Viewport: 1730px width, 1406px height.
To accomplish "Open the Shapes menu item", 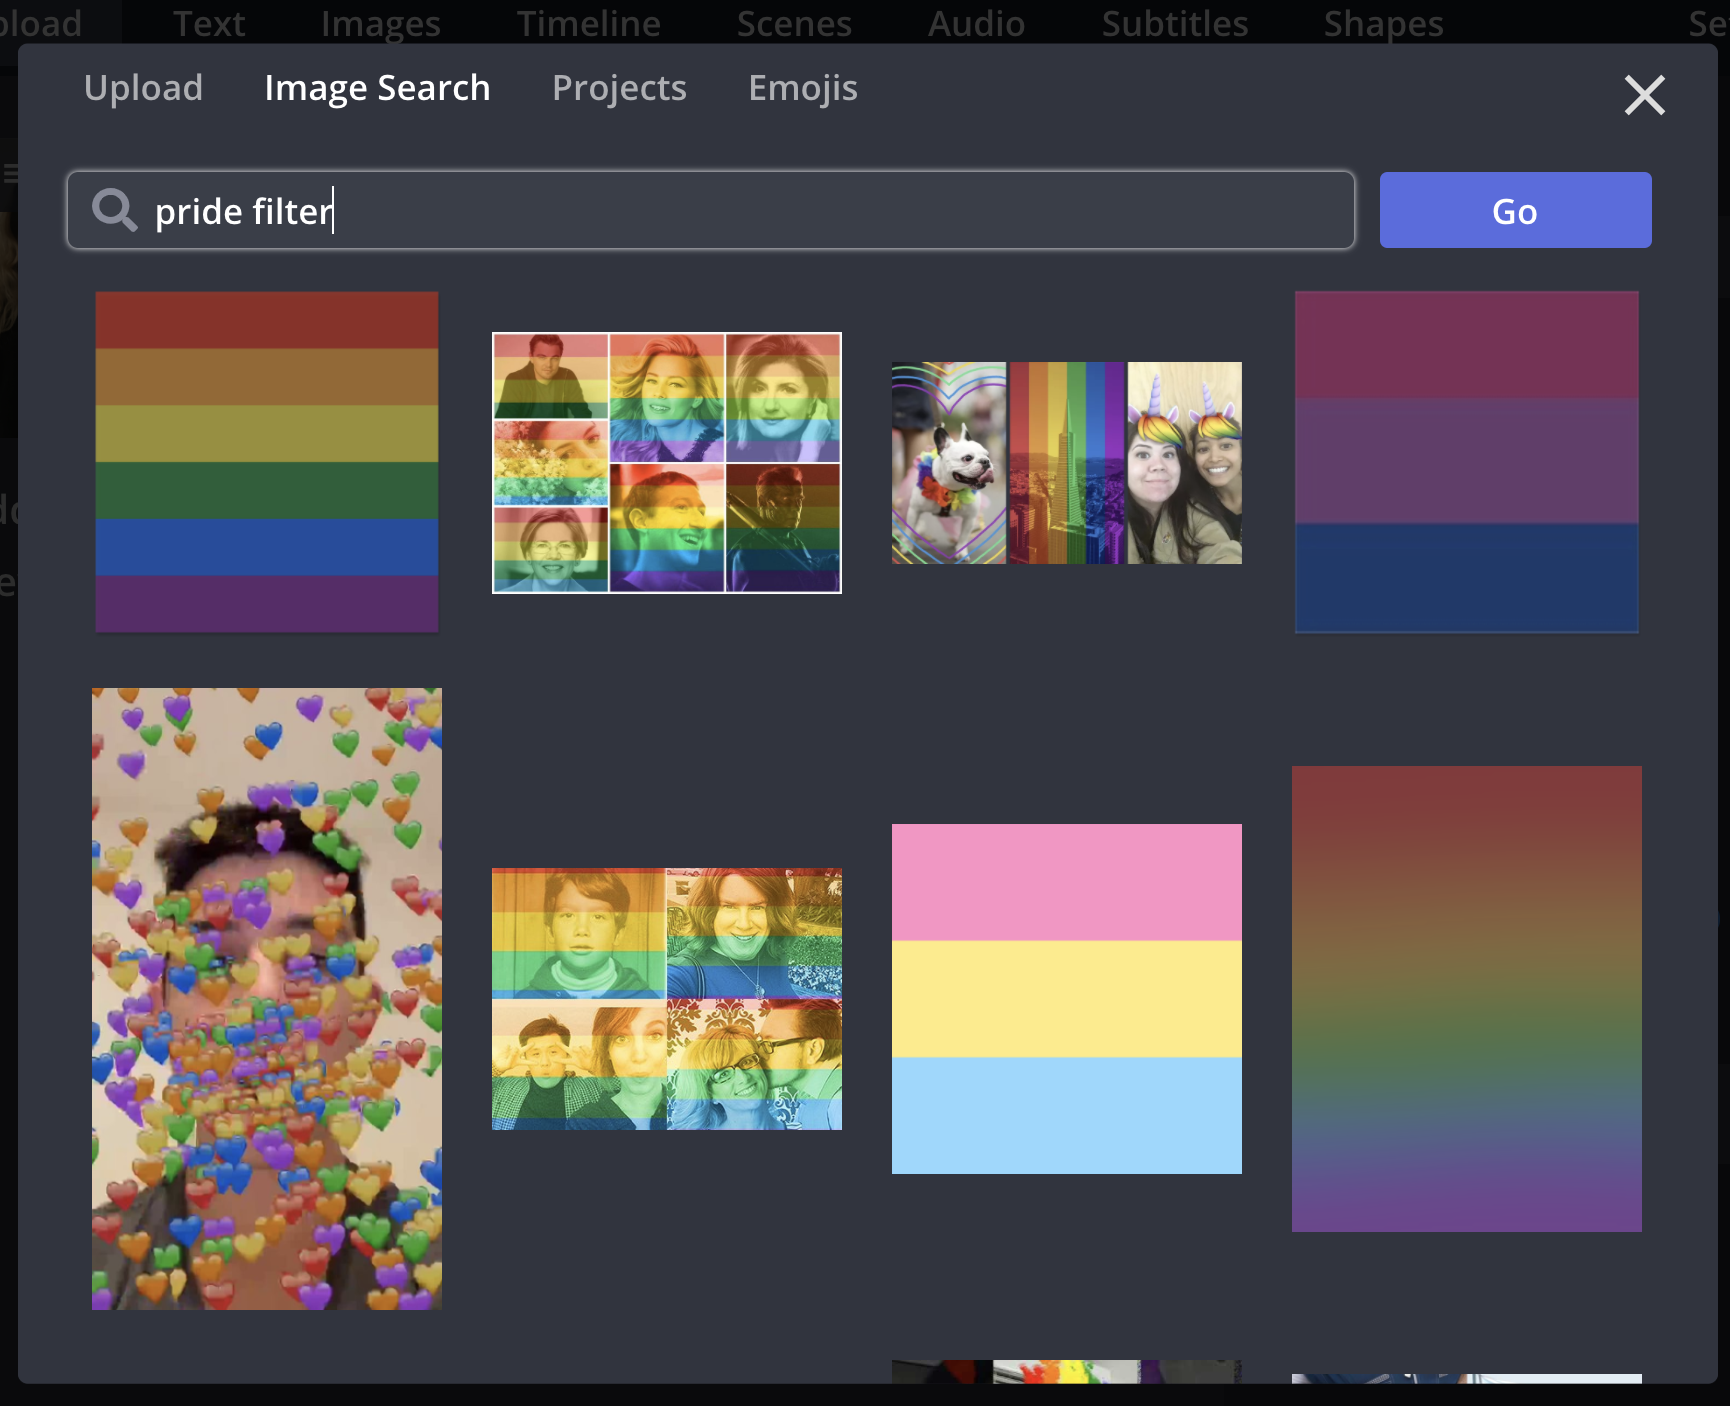I will (x=1383, y=22).
